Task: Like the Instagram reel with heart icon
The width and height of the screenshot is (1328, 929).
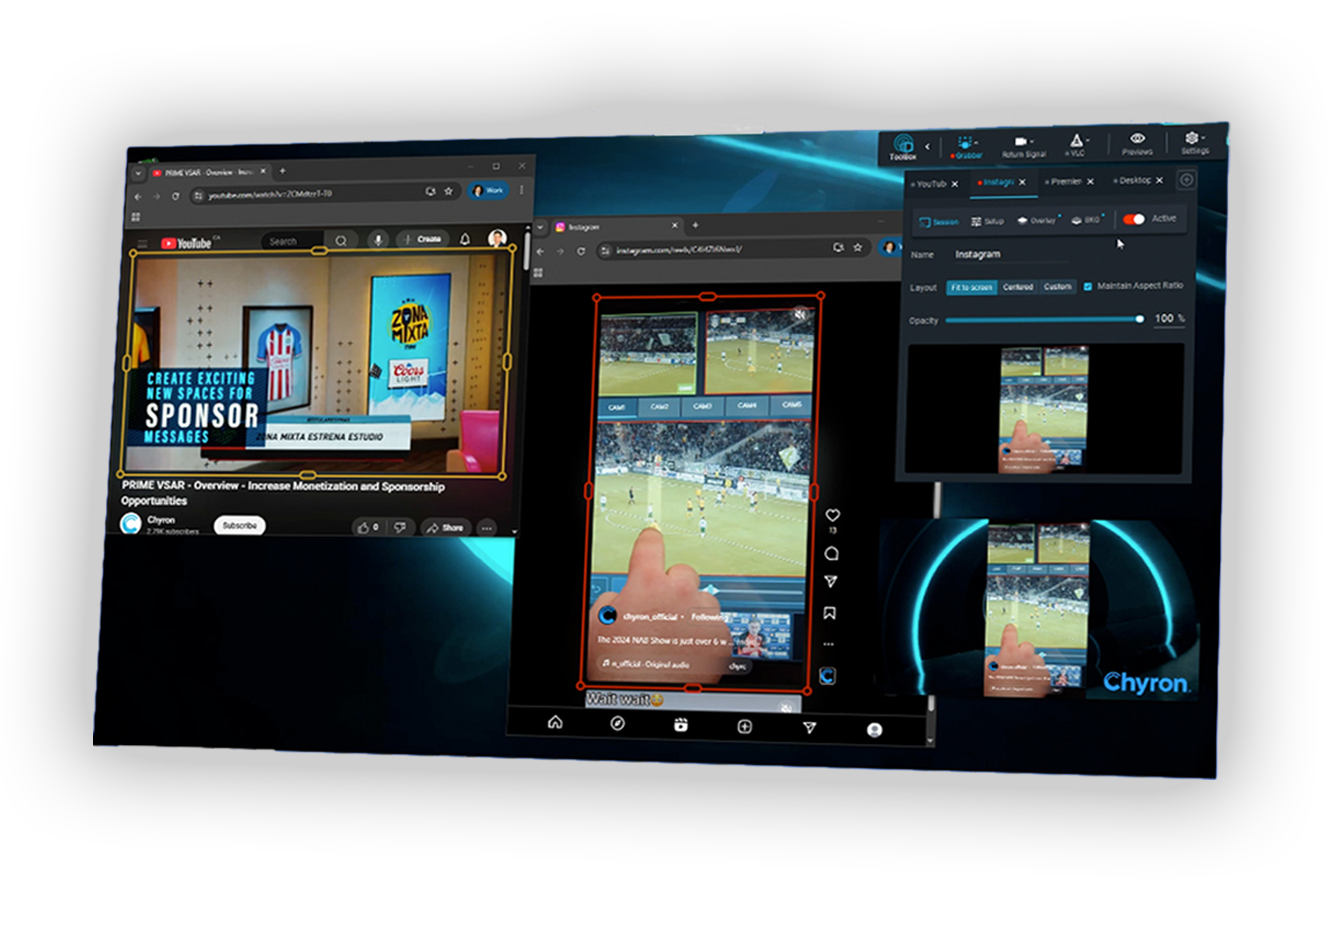Action: (832, 516)
